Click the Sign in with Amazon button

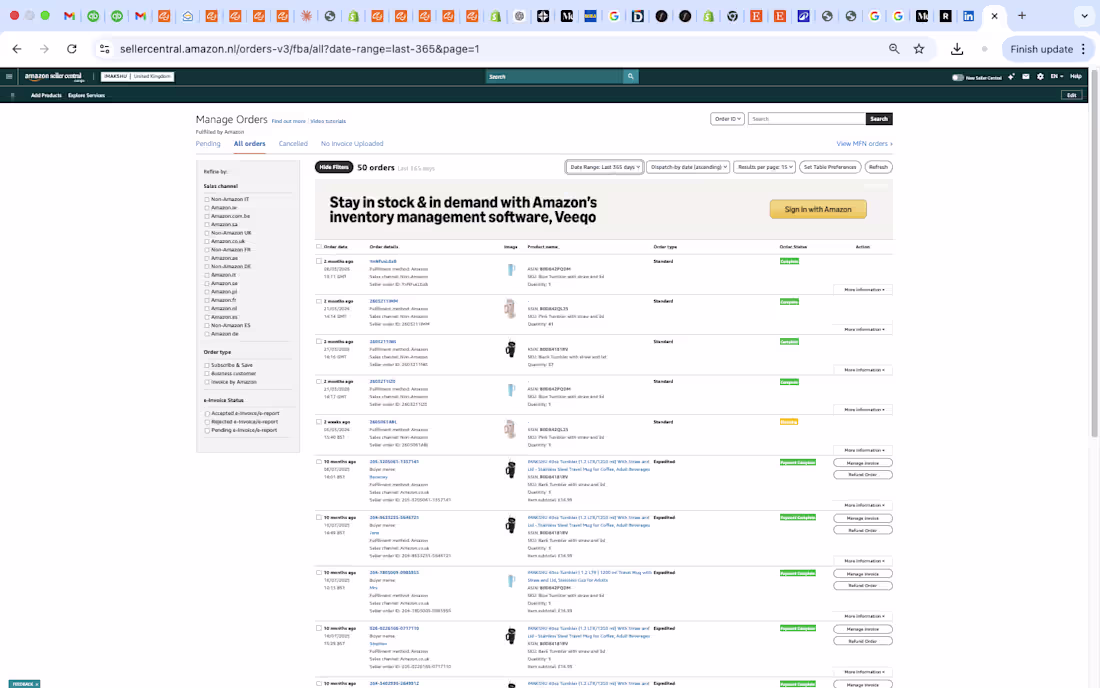click(818, 209)
